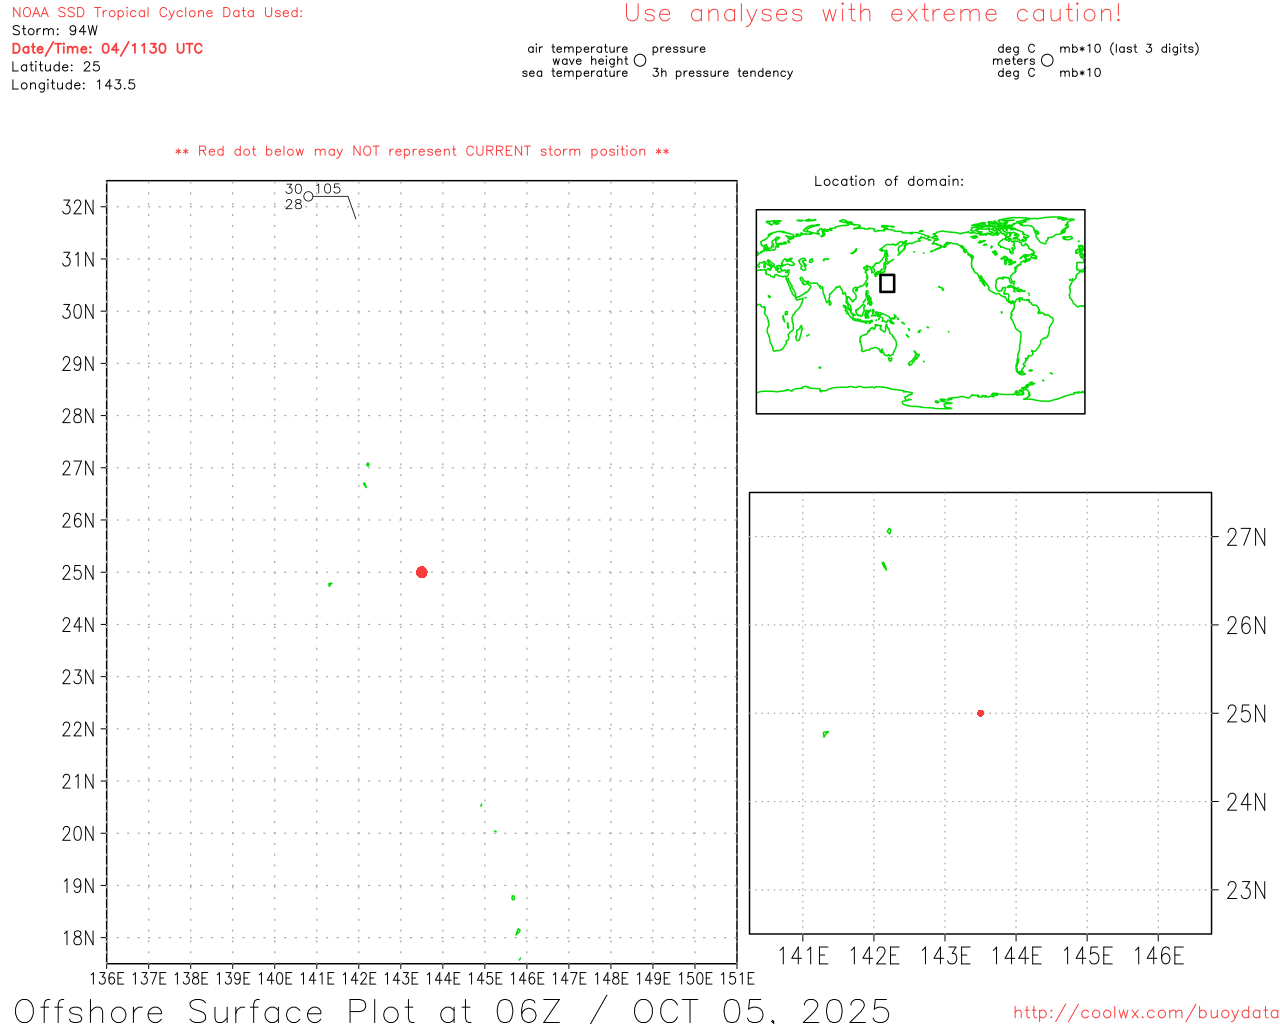Screen dimensions: 1280x1024
Task: Click '29N' label on main plot axis
Action: (78, 364)
